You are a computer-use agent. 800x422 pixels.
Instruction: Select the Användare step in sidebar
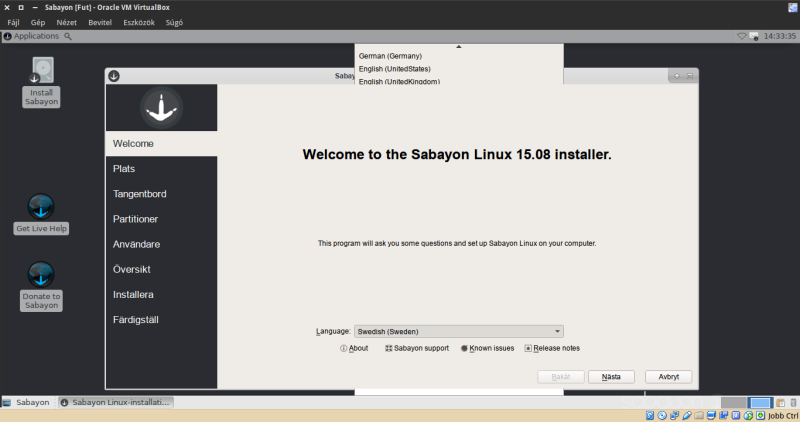161,244
